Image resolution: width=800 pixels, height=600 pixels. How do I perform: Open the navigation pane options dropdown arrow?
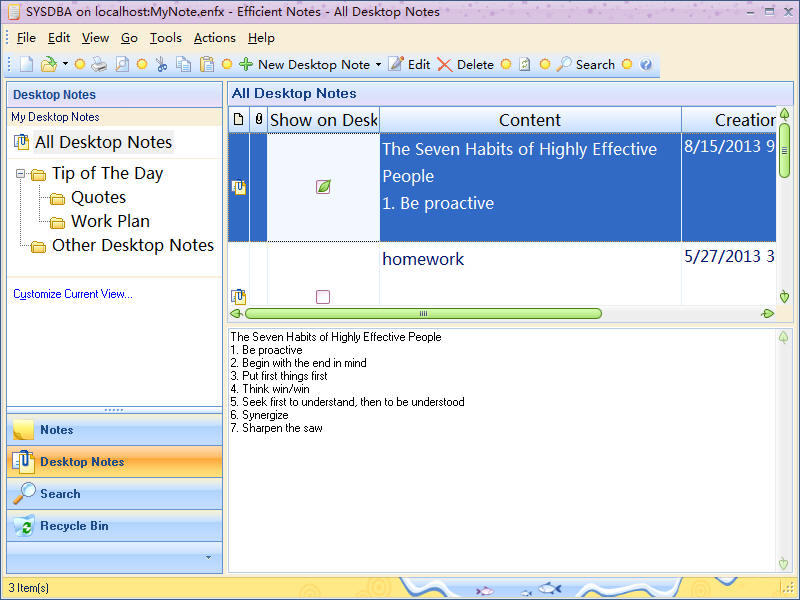pyautogui.click(x=208, y=557)
